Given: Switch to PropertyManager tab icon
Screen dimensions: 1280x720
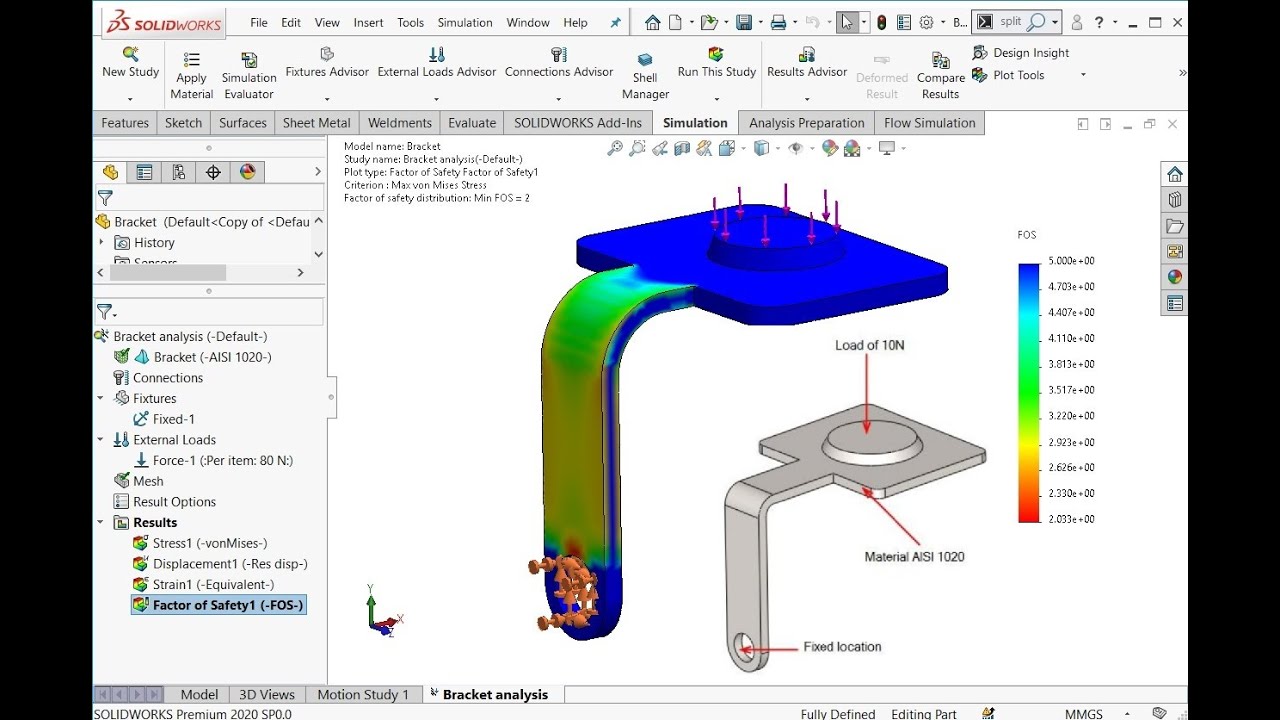Looking at the screenshot, I should [x=144, y=172].
